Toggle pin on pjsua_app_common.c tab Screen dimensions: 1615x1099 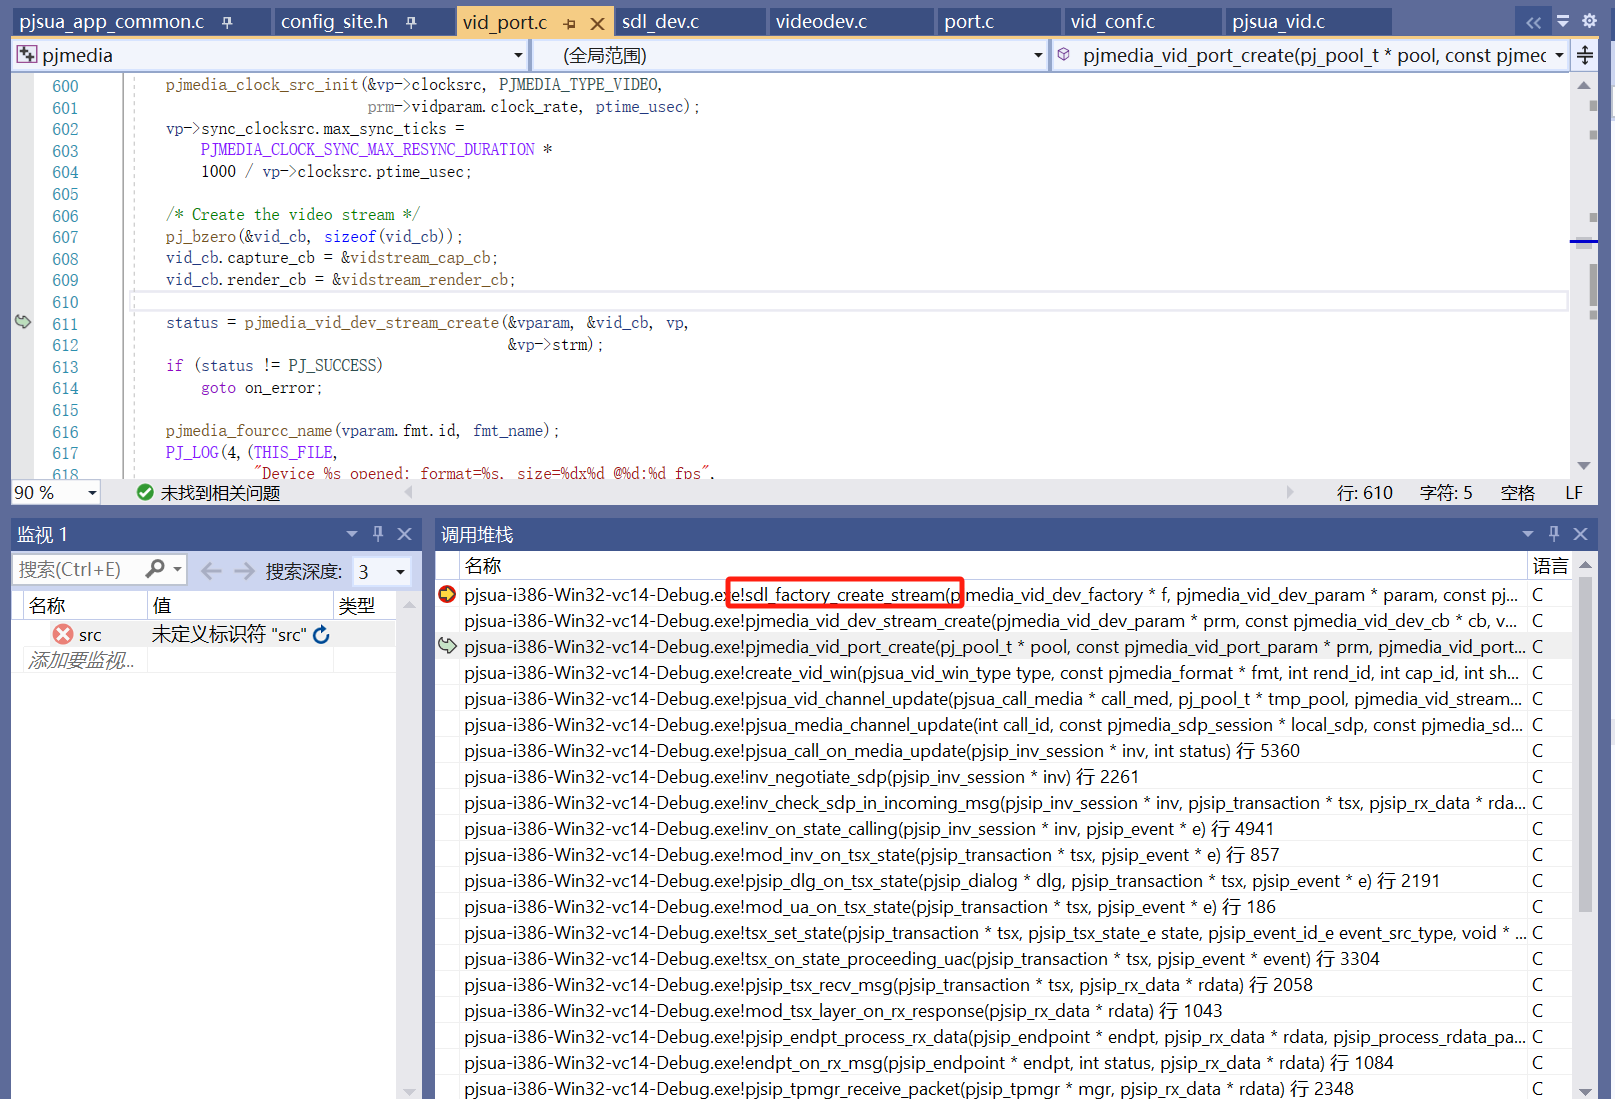[x=228, y=22]
